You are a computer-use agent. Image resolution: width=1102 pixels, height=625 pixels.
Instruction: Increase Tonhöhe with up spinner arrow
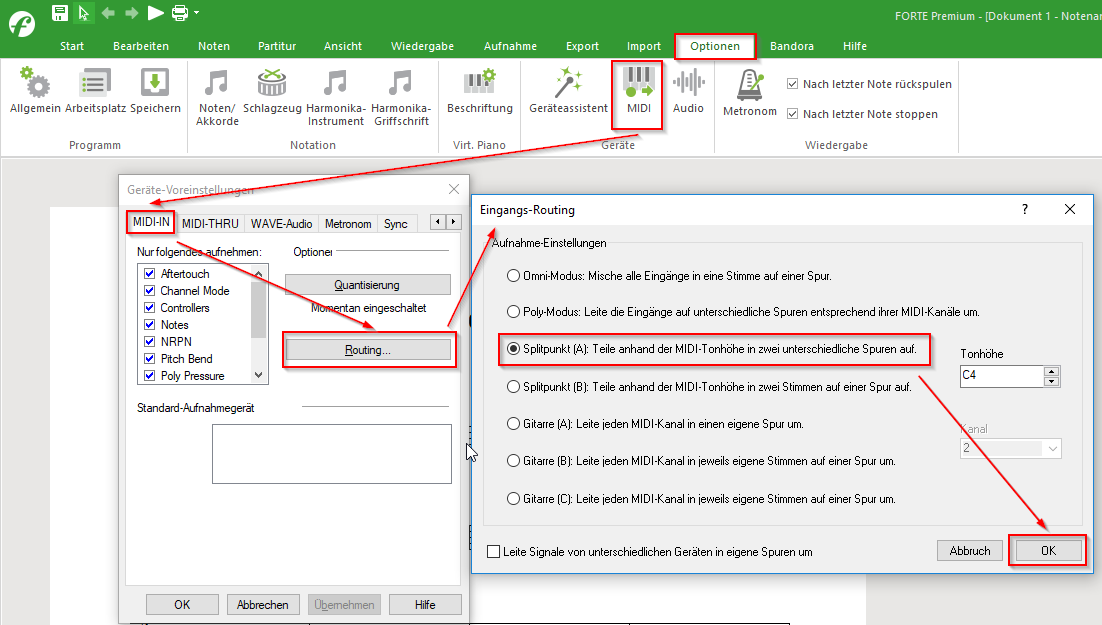[x=1051, y=371]
